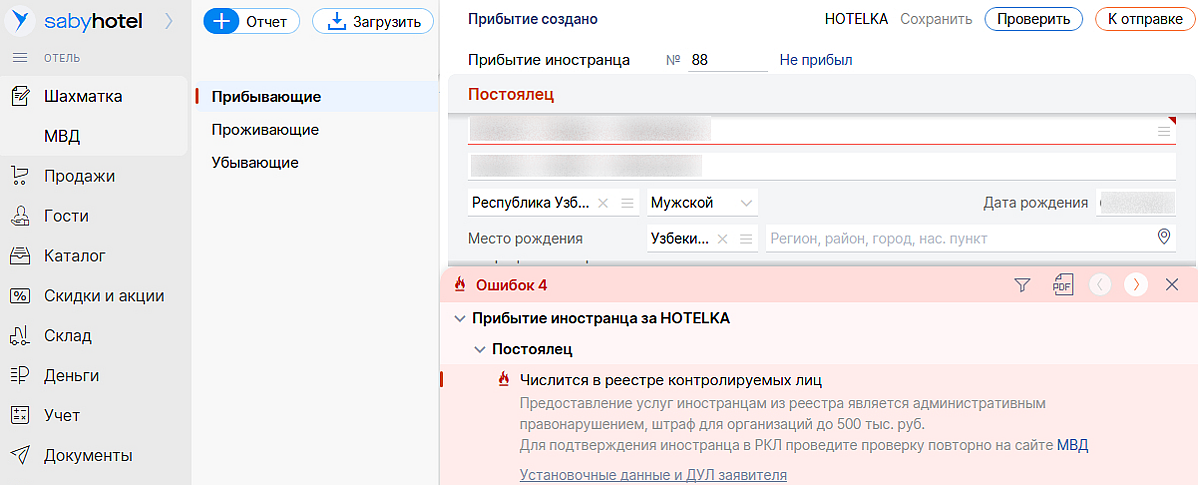1198x485 pixels.
Task: Click the Шахматка notepad icon
Action: pyautogui.click(x=21, y=96)
